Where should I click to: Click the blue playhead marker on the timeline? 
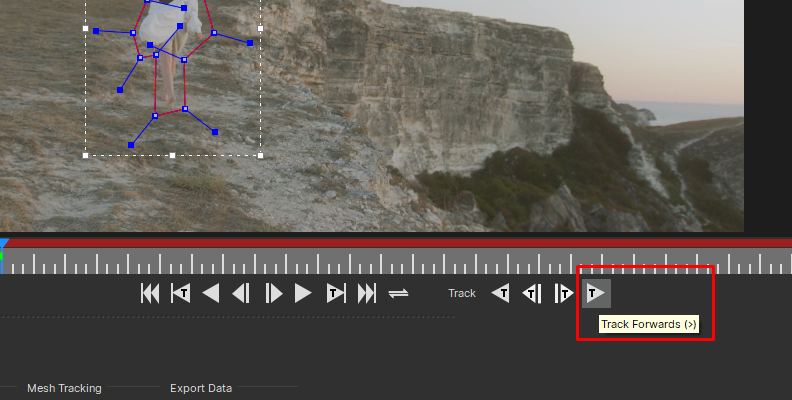[4, 244]
